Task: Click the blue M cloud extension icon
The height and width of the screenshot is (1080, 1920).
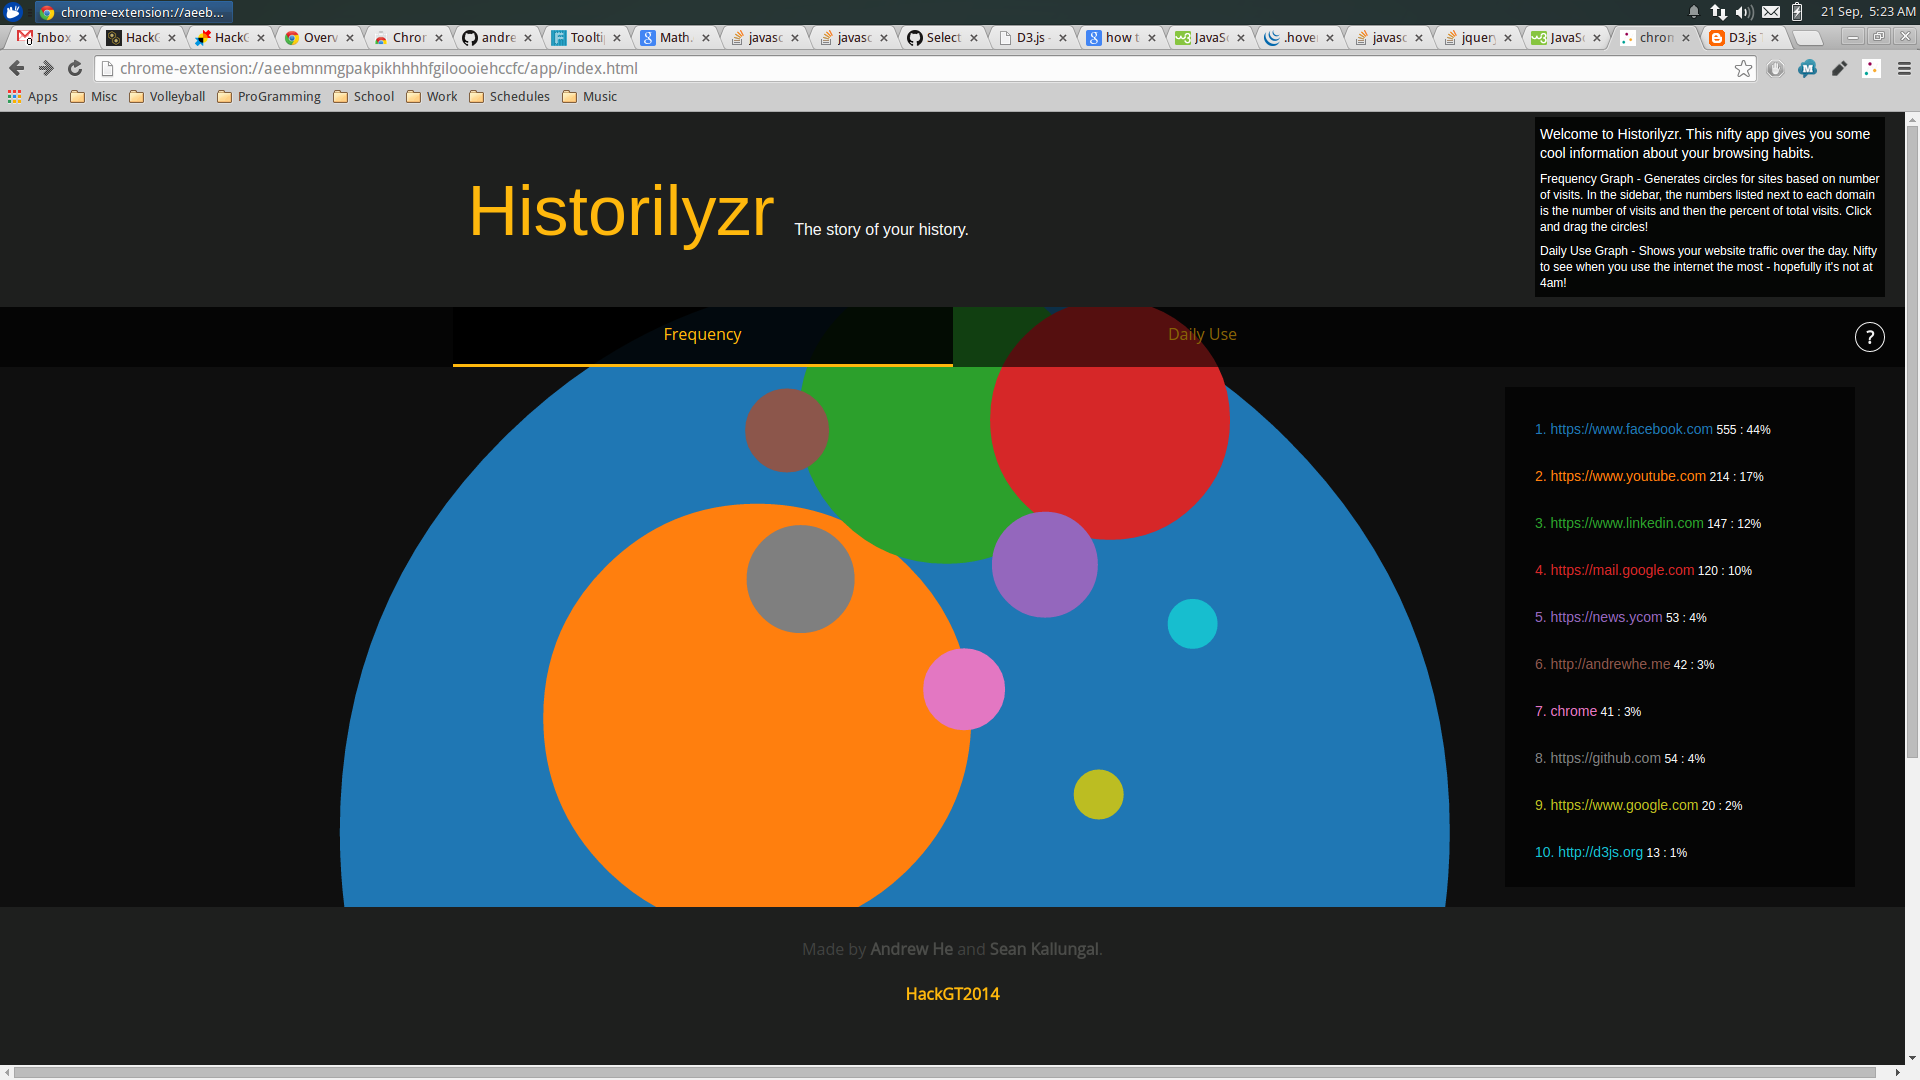Action: (x=1807, y=69)
